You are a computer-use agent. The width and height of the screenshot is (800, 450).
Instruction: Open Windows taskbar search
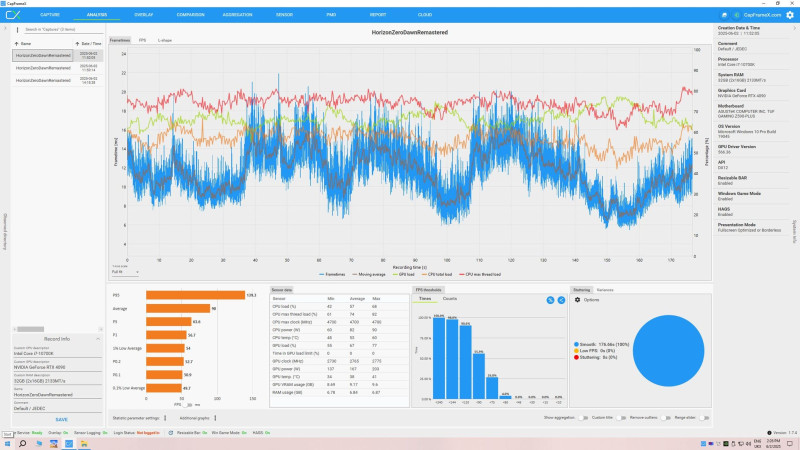coord(22,444)
